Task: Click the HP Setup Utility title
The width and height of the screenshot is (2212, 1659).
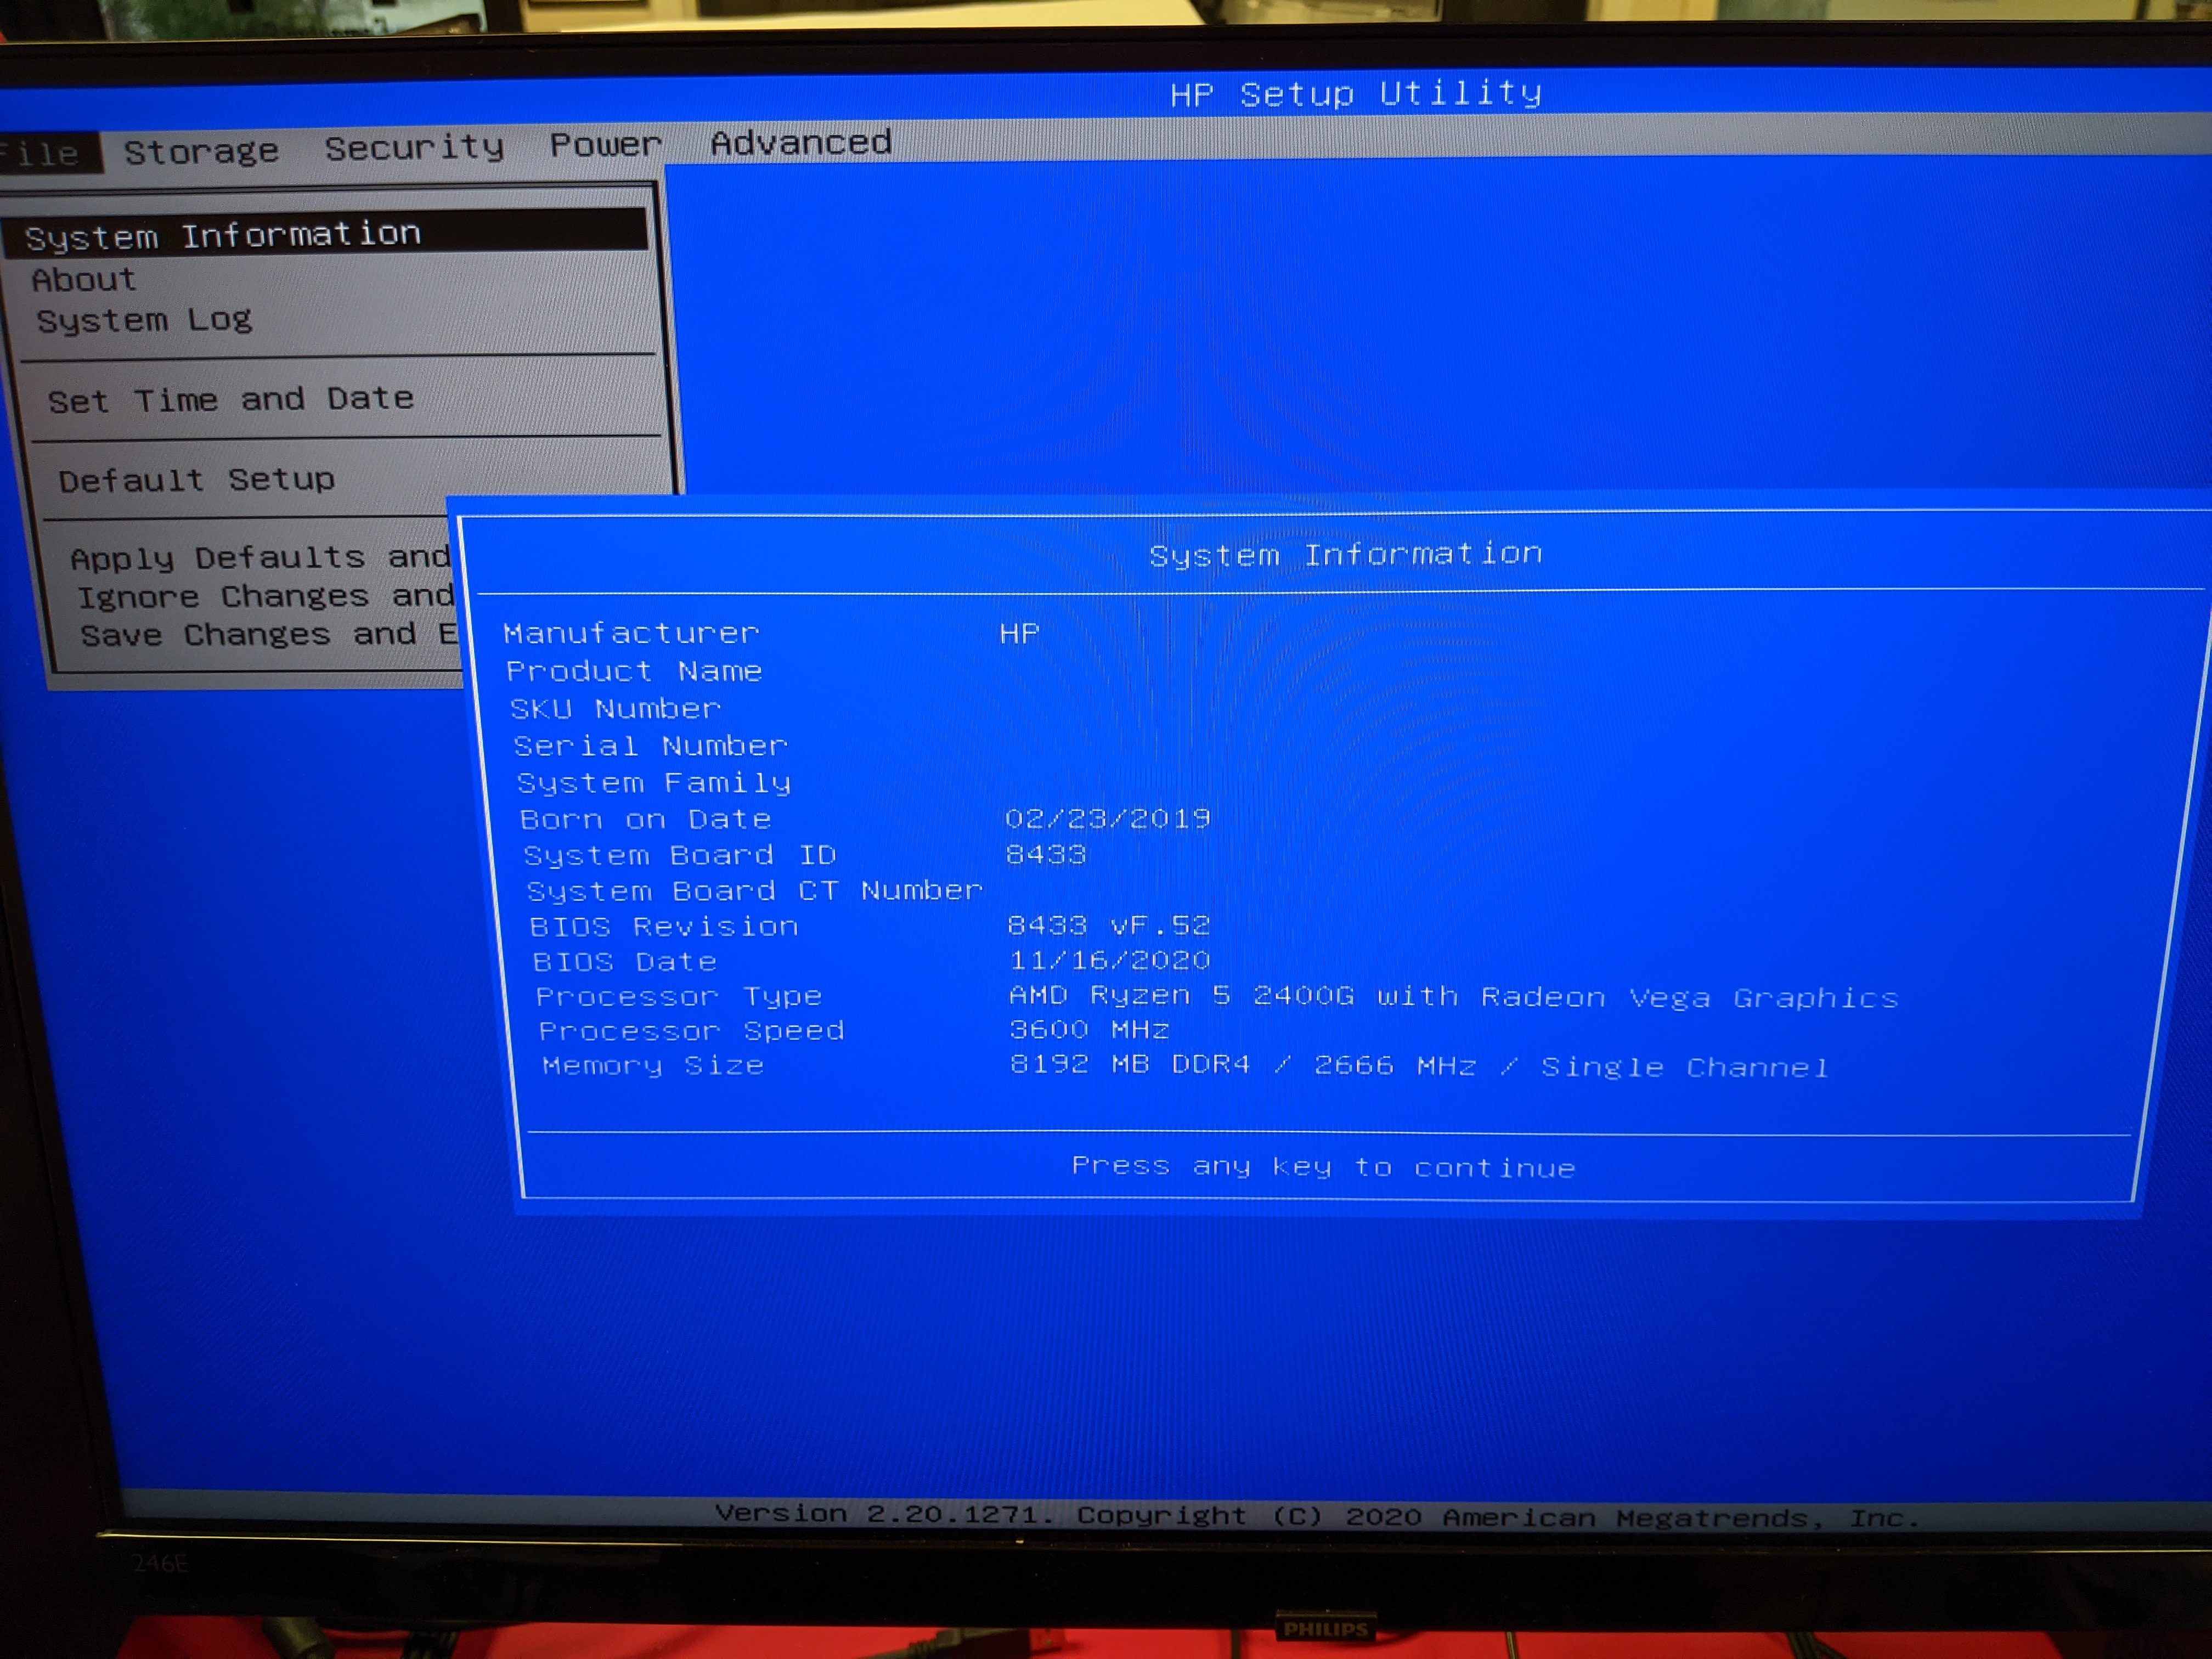Action: [x=1355, y=94]
